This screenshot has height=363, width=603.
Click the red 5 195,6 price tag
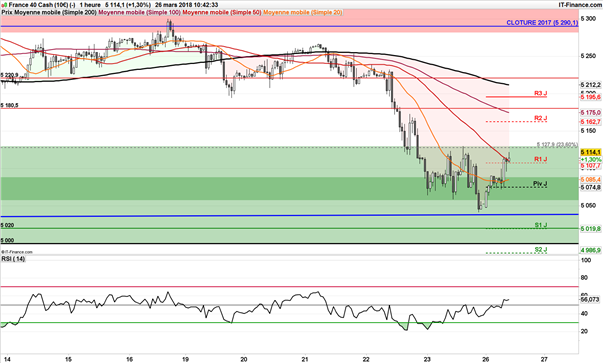(590, 97)
